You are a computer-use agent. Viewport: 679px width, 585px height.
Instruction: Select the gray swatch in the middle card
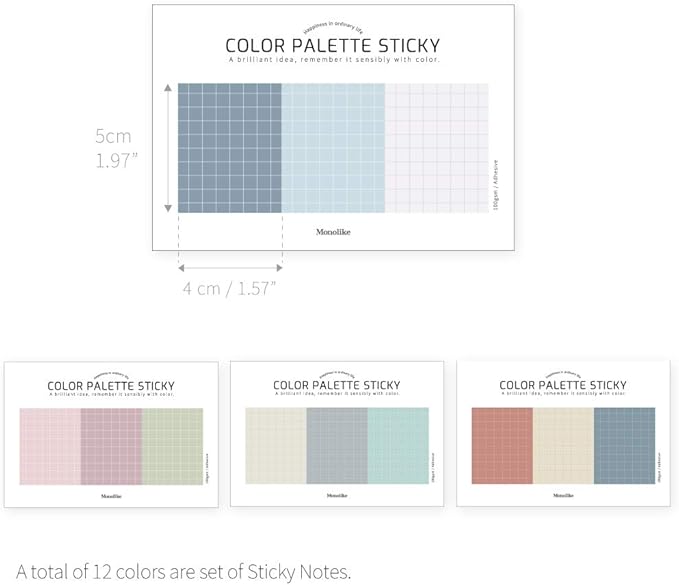tap(337, 446)
